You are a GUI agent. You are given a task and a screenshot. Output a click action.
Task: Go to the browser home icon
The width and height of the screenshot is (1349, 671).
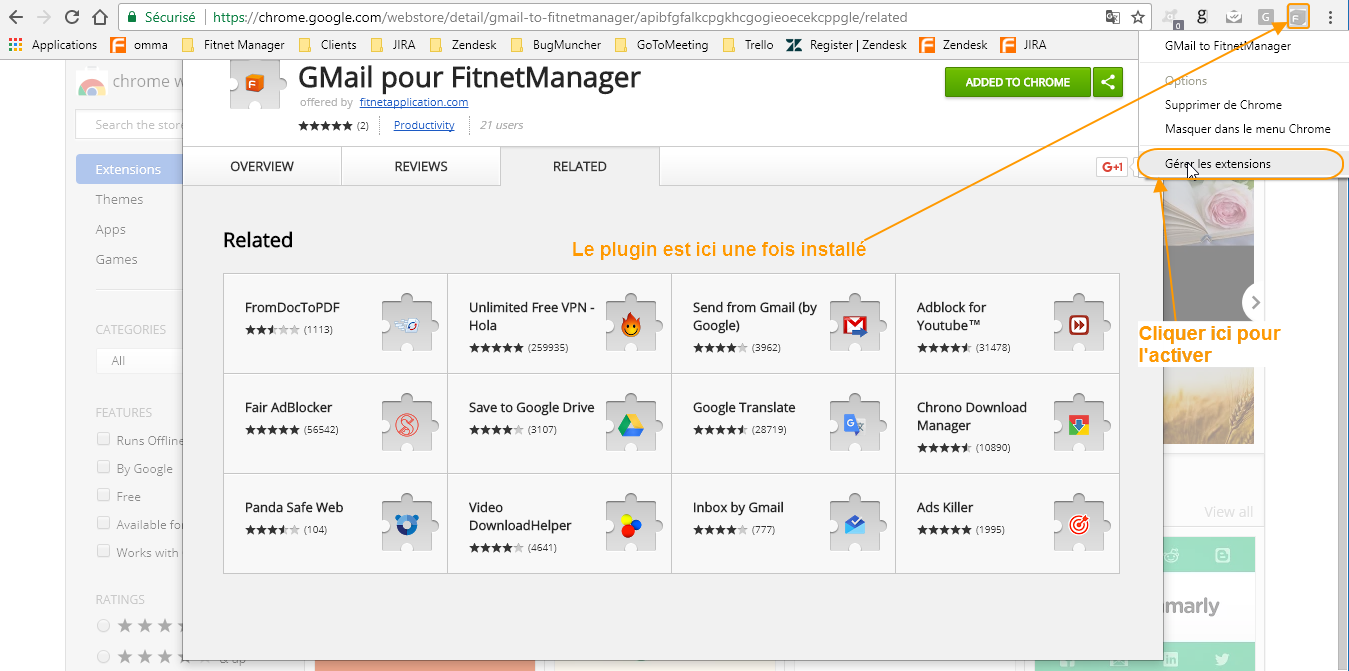click(x=99, y=17)
